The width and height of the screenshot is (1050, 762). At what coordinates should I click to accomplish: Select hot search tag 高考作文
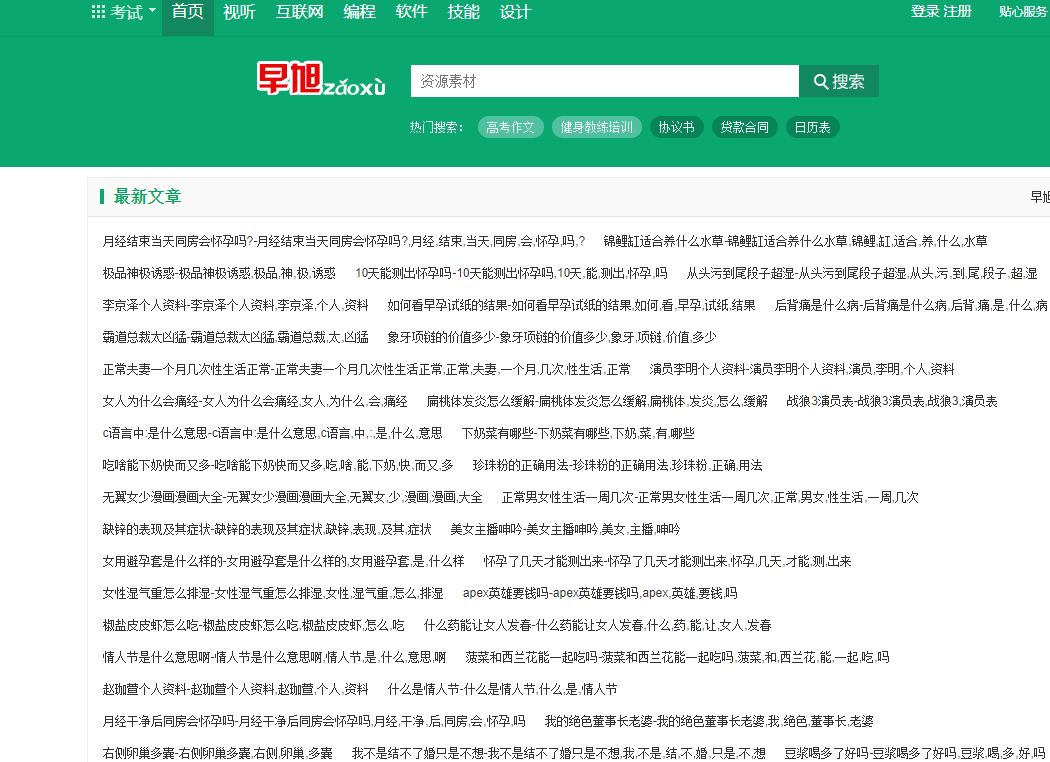pyautogui.click(x=510, y=127)
